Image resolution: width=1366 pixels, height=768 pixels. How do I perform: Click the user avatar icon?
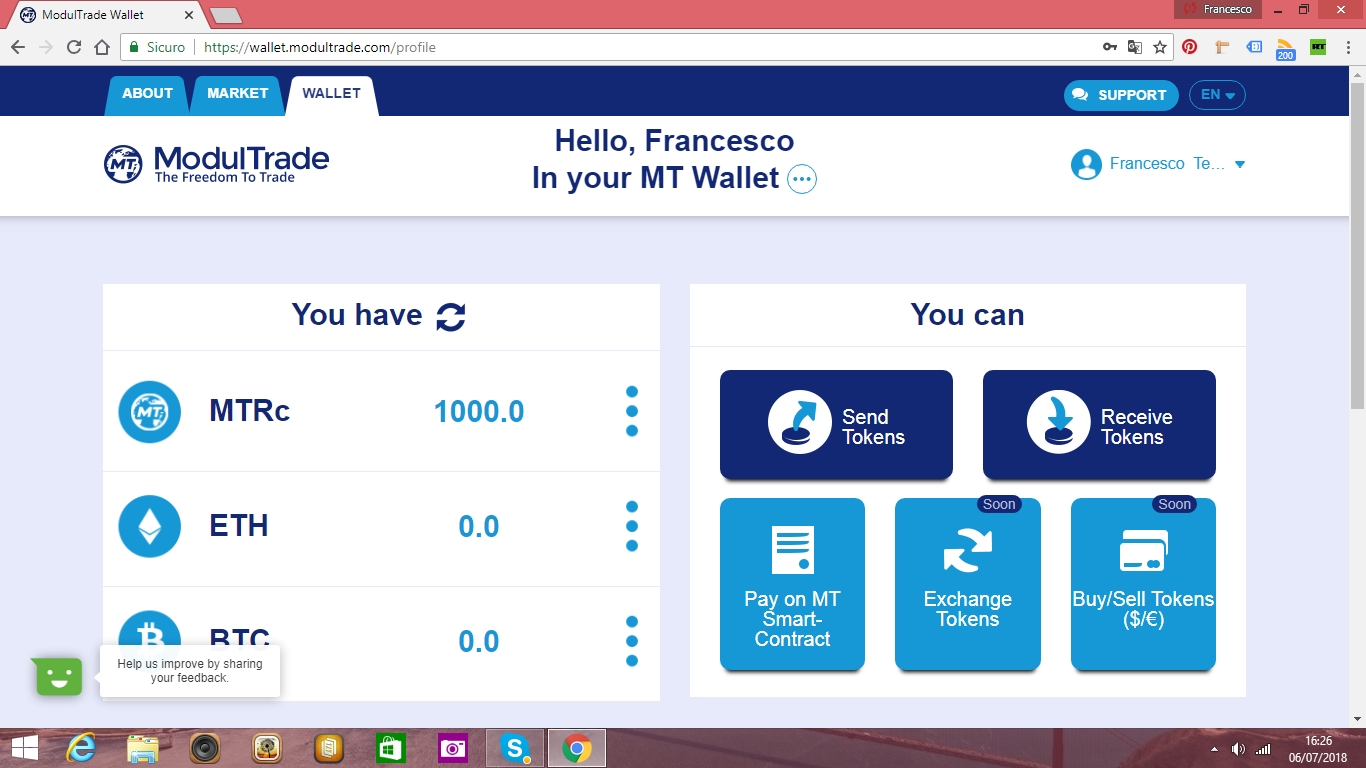(x=1086, y=164)
